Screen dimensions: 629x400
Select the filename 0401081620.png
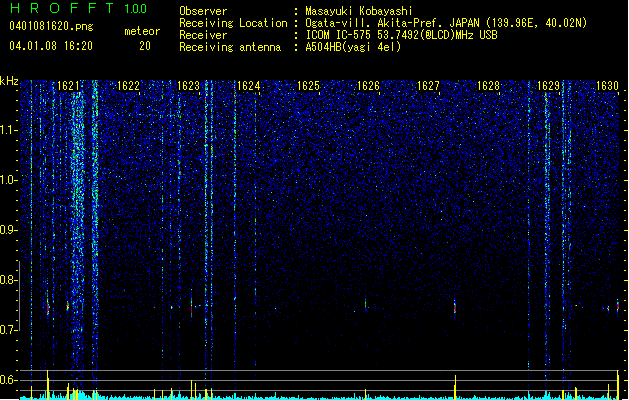pos(51,27)
